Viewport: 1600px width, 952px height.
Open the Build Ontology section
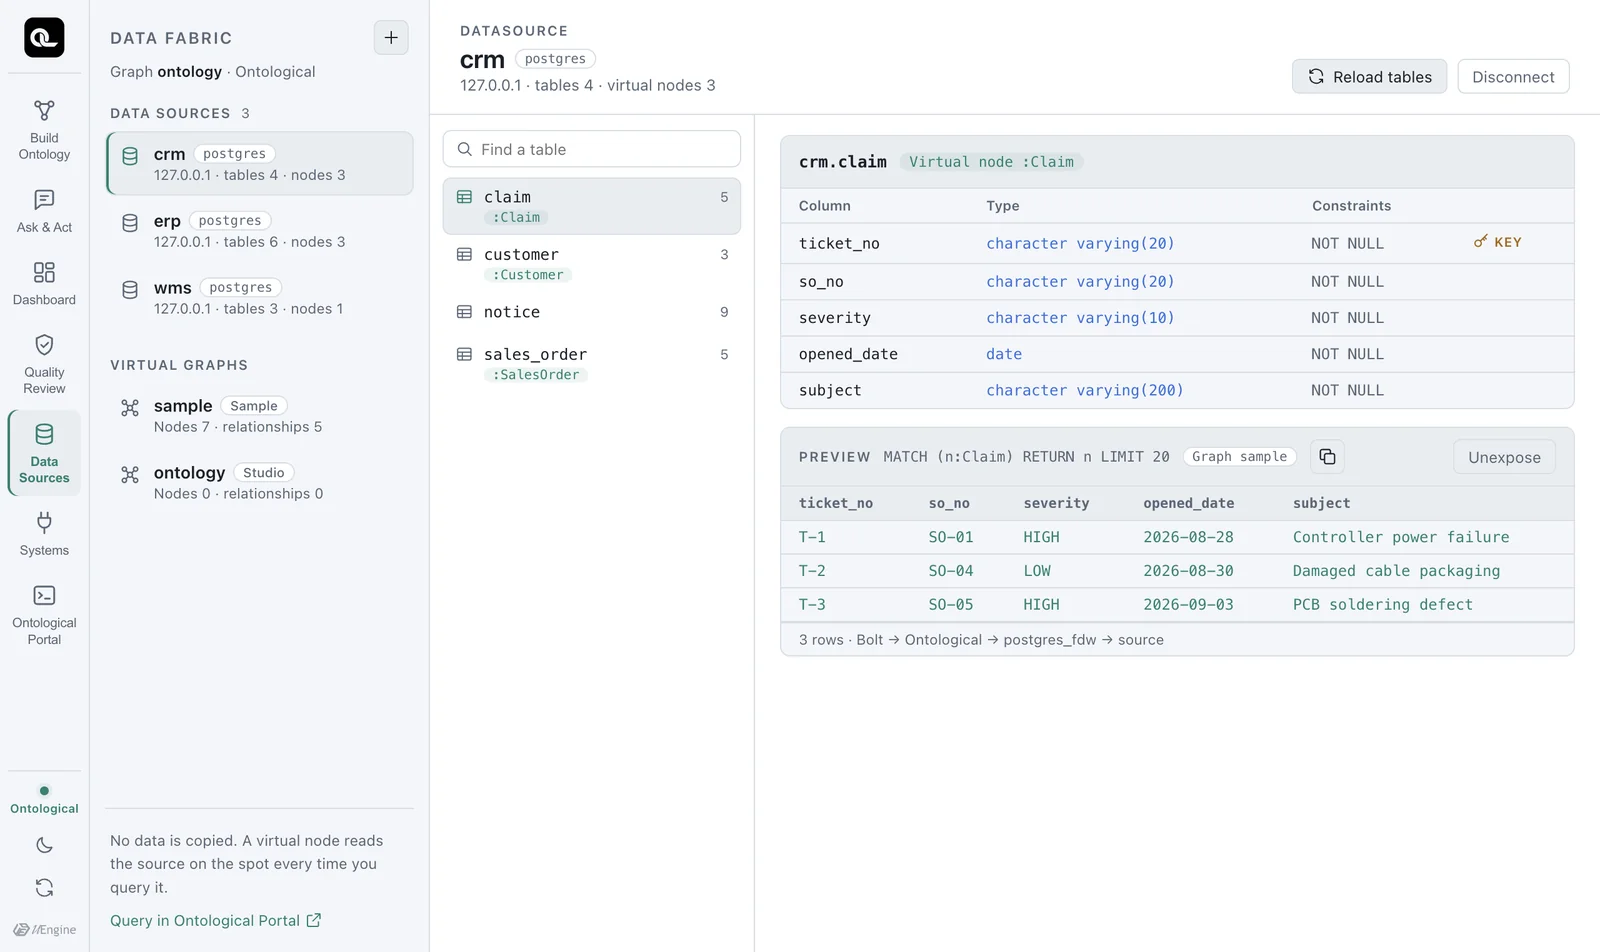click(44, 130)
